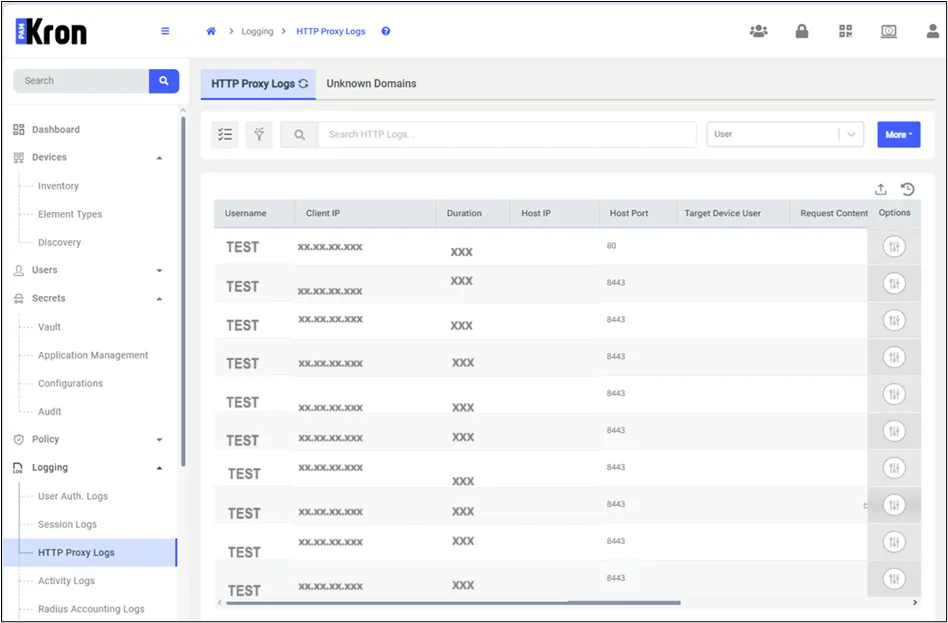Image resolution: width=948 pixels, height=623 pixels.
Task: Click the padlock icon in top bar
Action: point(802,31)
